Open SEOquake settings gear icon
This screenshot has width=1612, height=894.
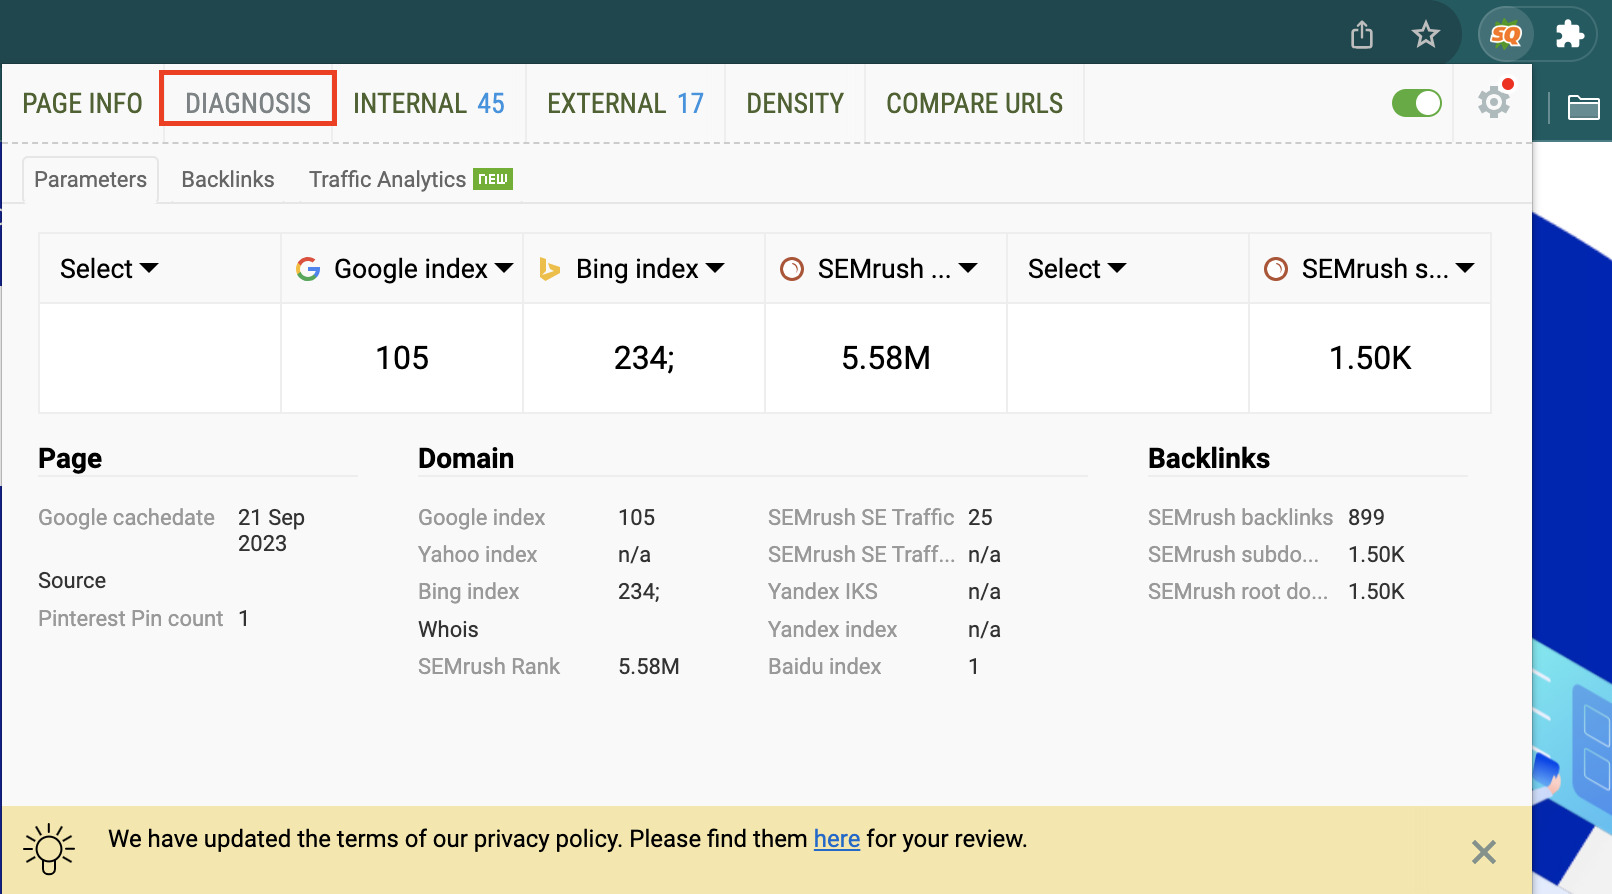point(1494,101)
